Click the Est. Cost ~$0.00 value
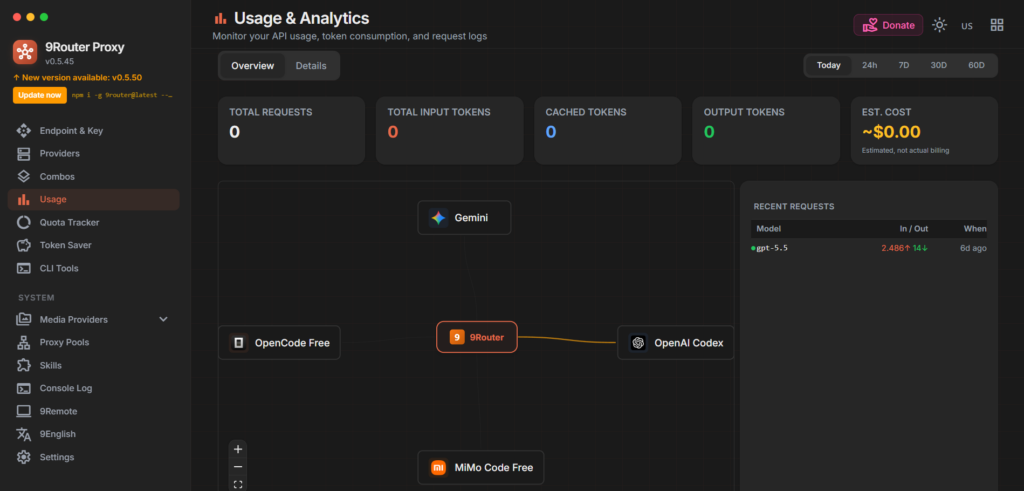The height and width of the screenshot is (491, 1024). 891,132
